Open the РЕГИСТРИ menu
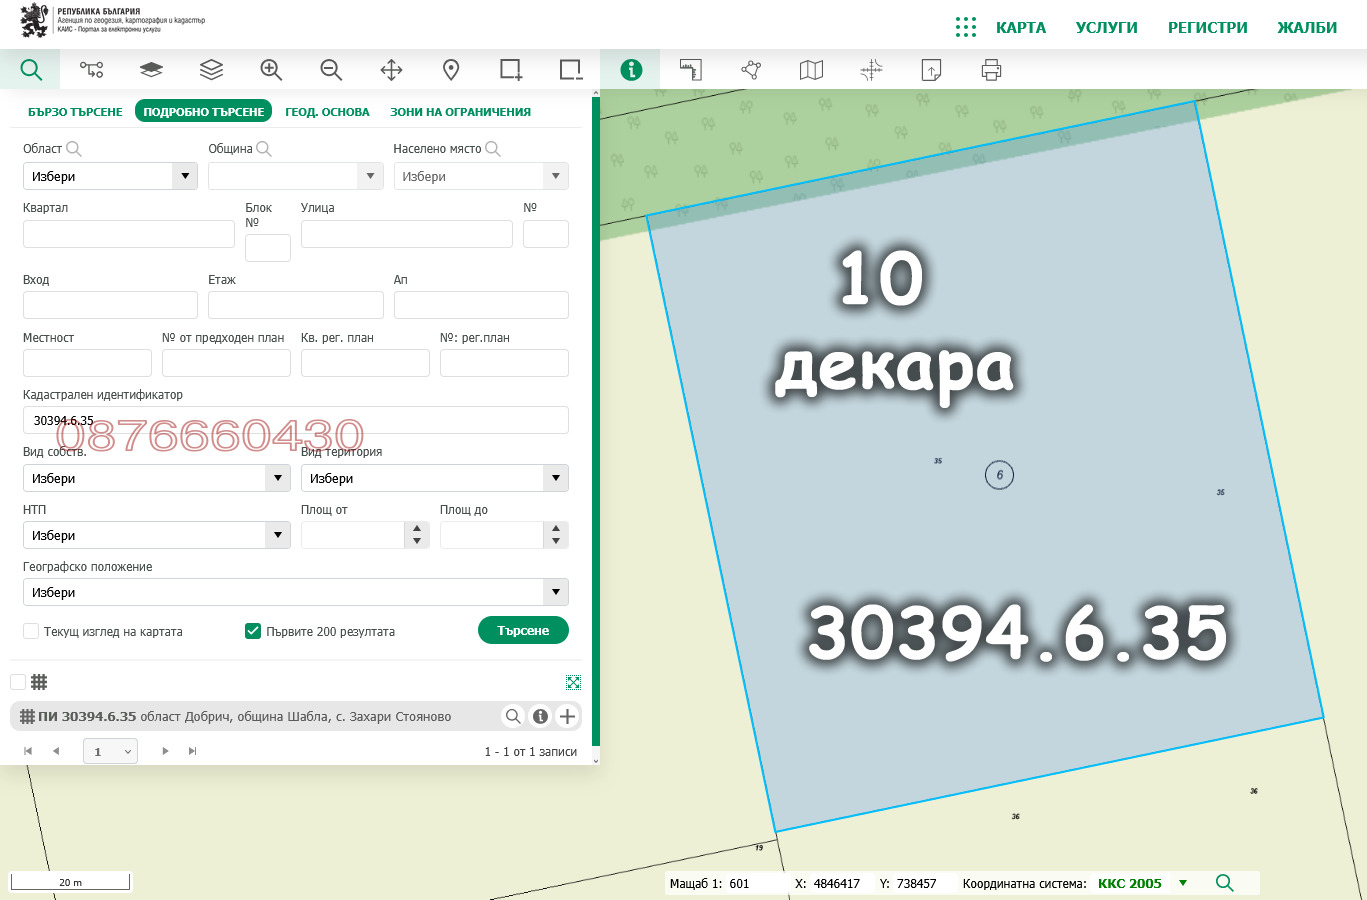1367x900 pixels. click(1206, 28)
